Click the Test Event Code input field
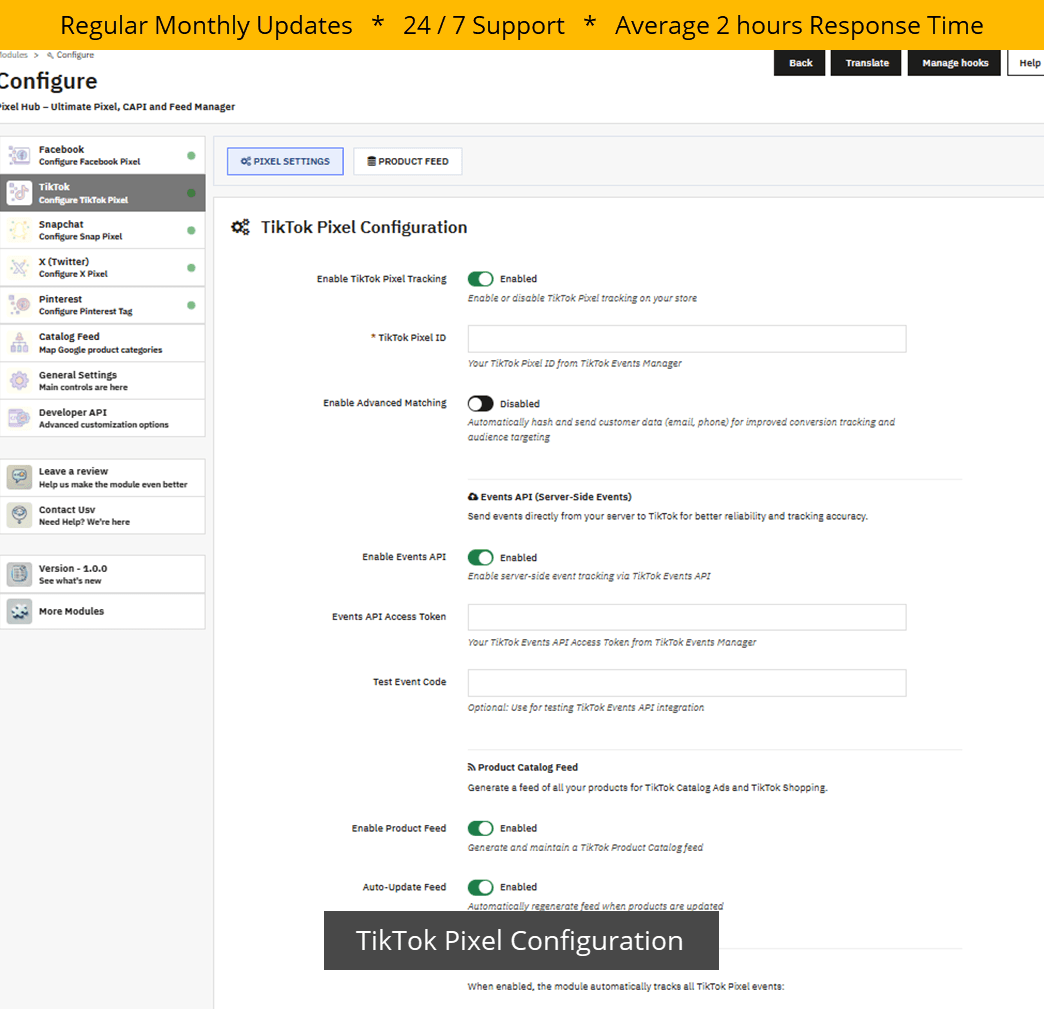The width and height of the screenshot is (1044, 1010). pos(687,682)
